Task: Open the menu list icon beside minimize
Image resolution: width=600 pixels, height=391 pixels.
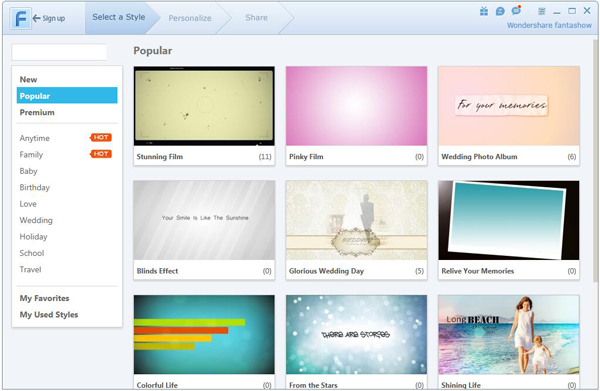Action: [541, 11]
